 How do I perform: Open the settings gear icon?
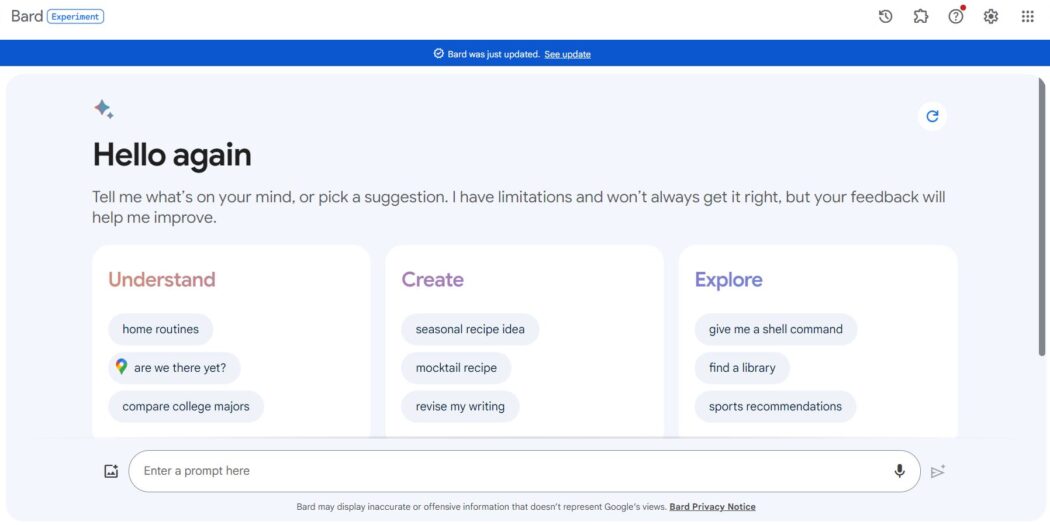coord(990,17)
